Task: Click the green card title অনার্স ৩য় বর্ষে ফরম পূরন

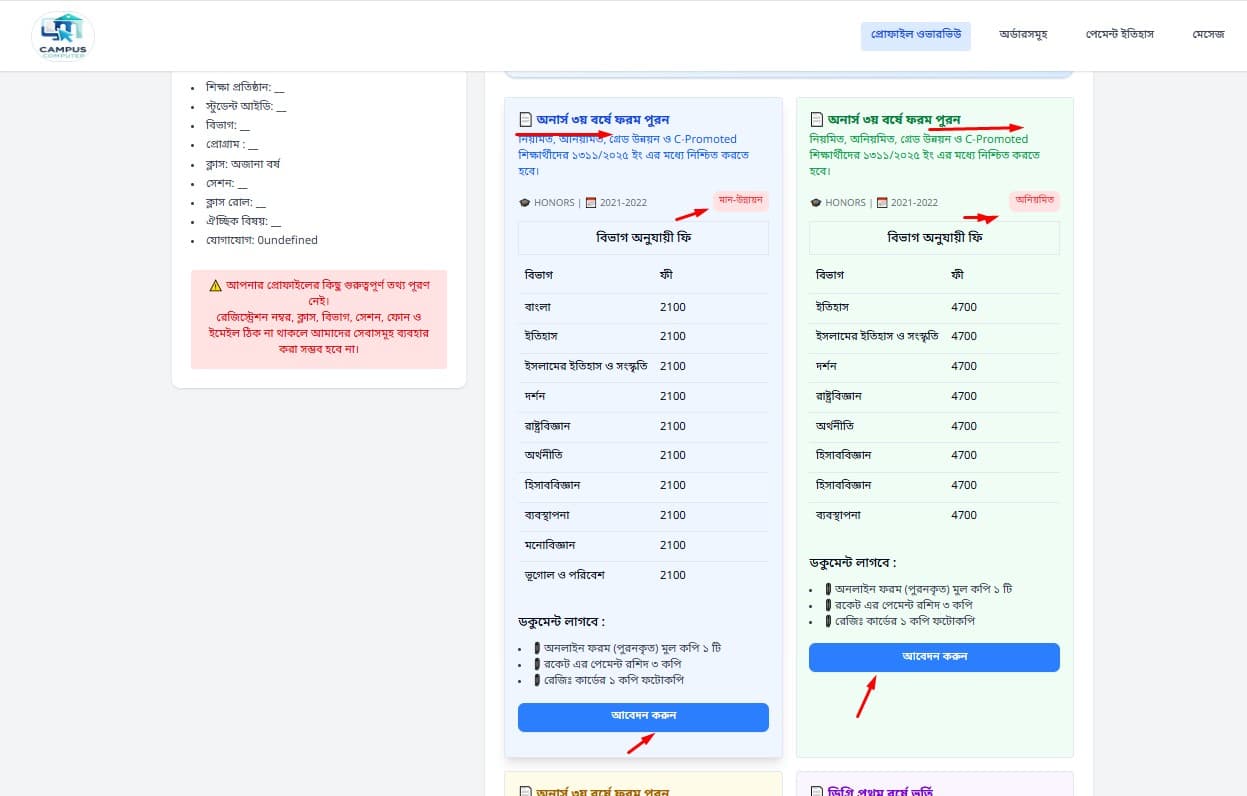Action: [x=894, y=120]
